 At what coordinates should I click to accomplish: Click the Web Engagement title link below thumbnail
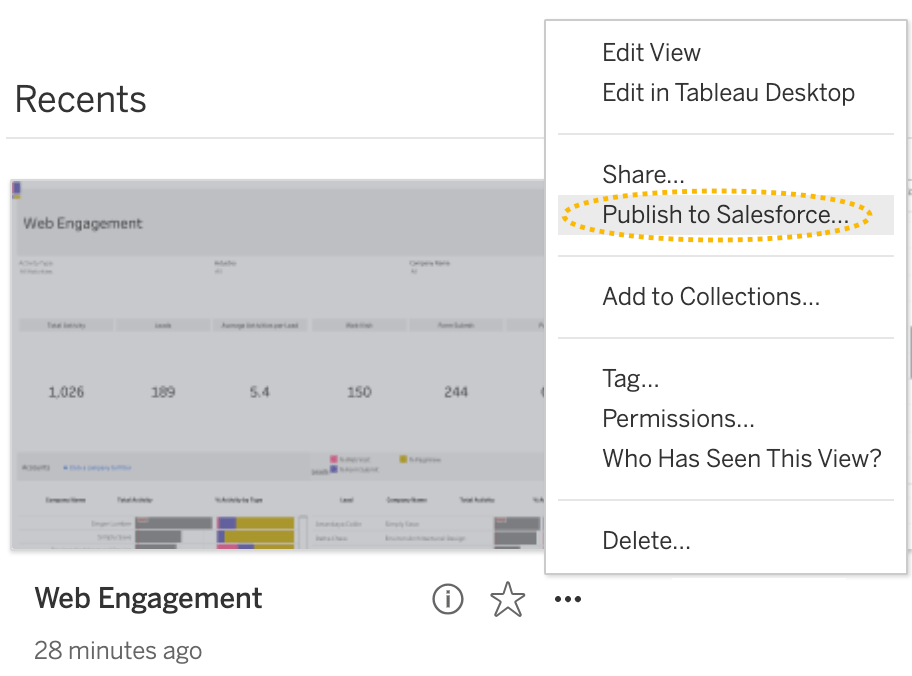pyautogui.click(x=148, y=598)
